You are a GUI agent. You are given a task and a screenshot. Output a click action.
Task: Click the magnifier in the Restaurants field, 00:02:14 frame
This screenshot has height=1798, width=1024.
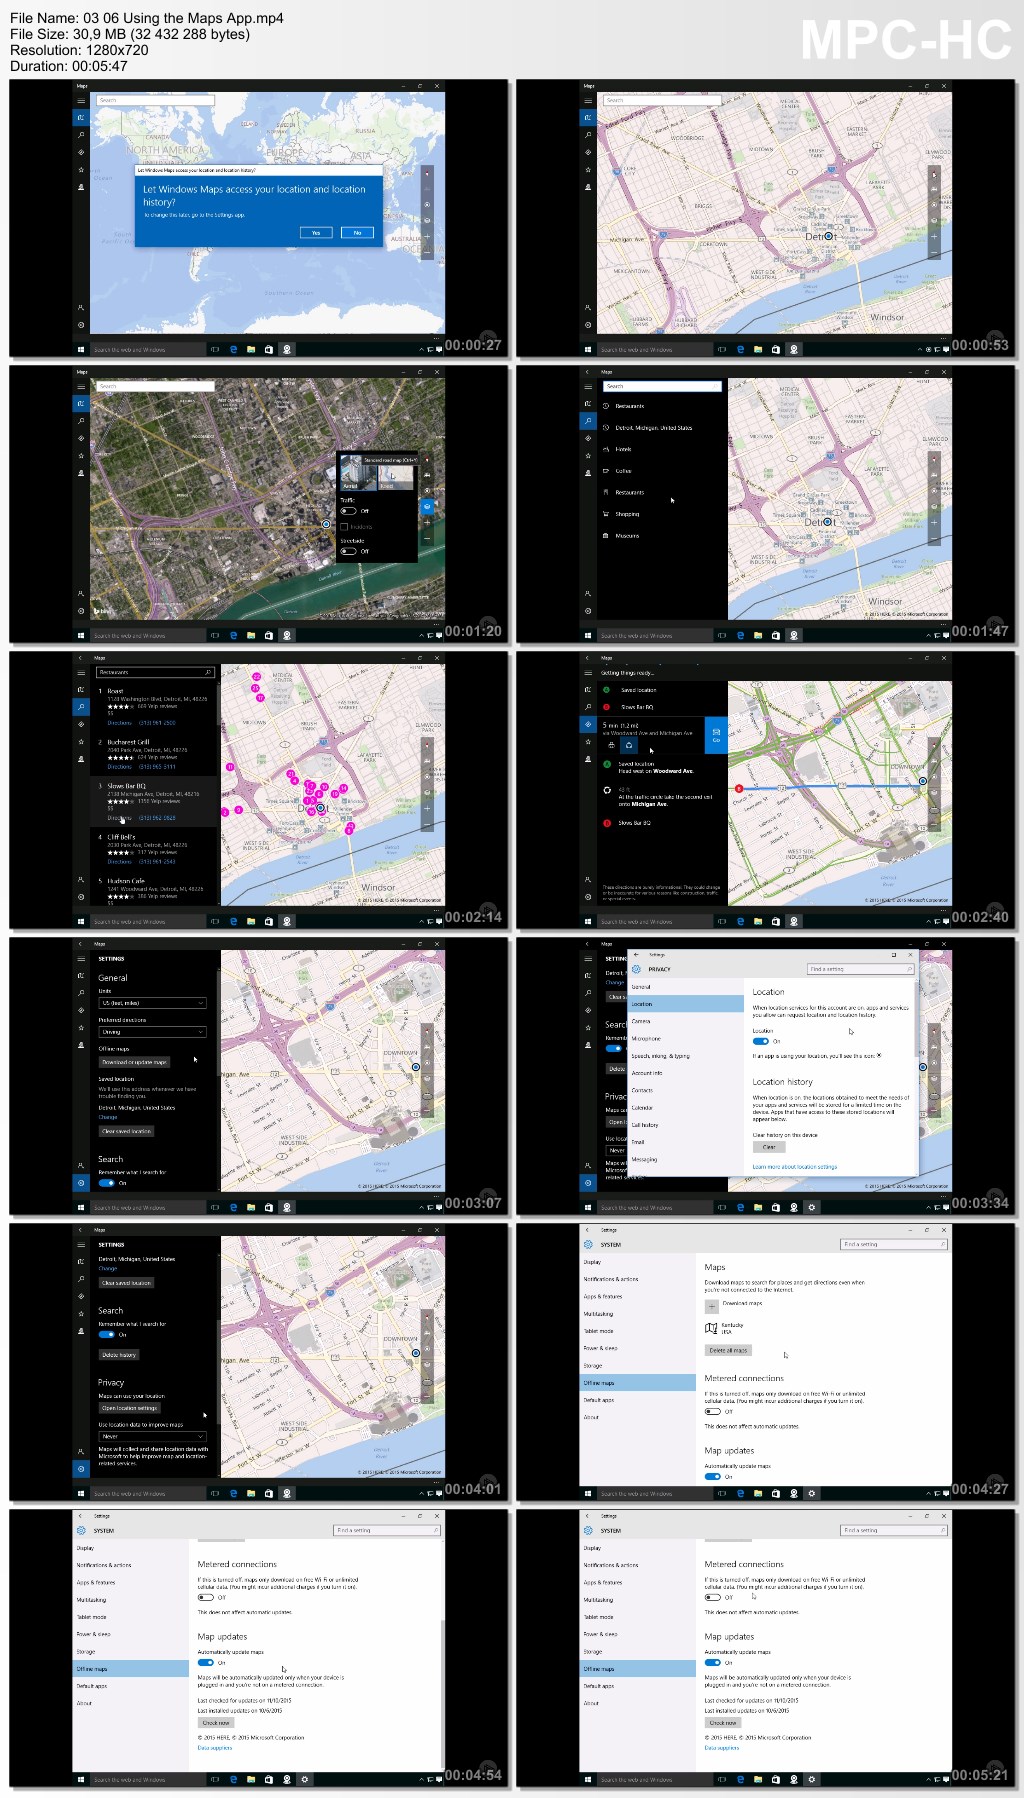tap(208, 672)
